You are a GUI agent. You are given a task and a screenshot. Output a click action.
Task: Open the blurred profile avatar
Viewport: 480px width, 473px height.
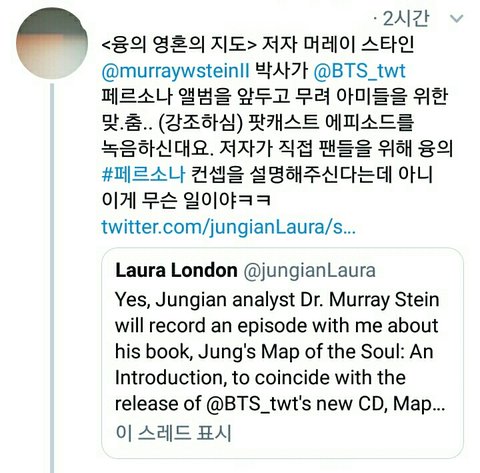click(52, 43)
